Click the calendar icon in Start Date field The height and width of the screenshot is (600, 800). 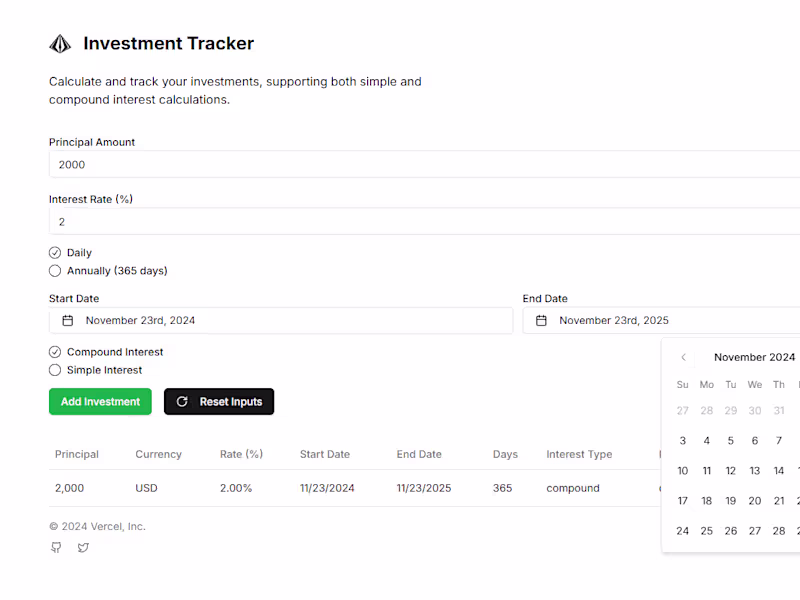[67, 319]
